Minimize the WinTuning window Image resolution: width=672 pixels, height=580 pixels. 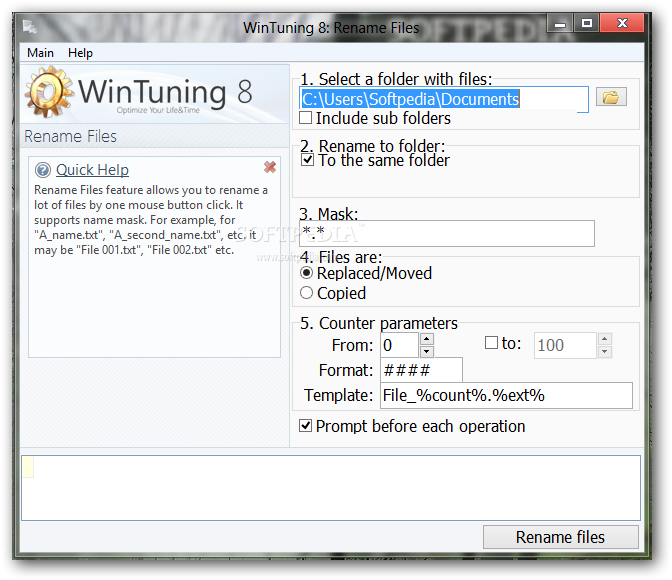pyautogui.click(x=560, y=24)
